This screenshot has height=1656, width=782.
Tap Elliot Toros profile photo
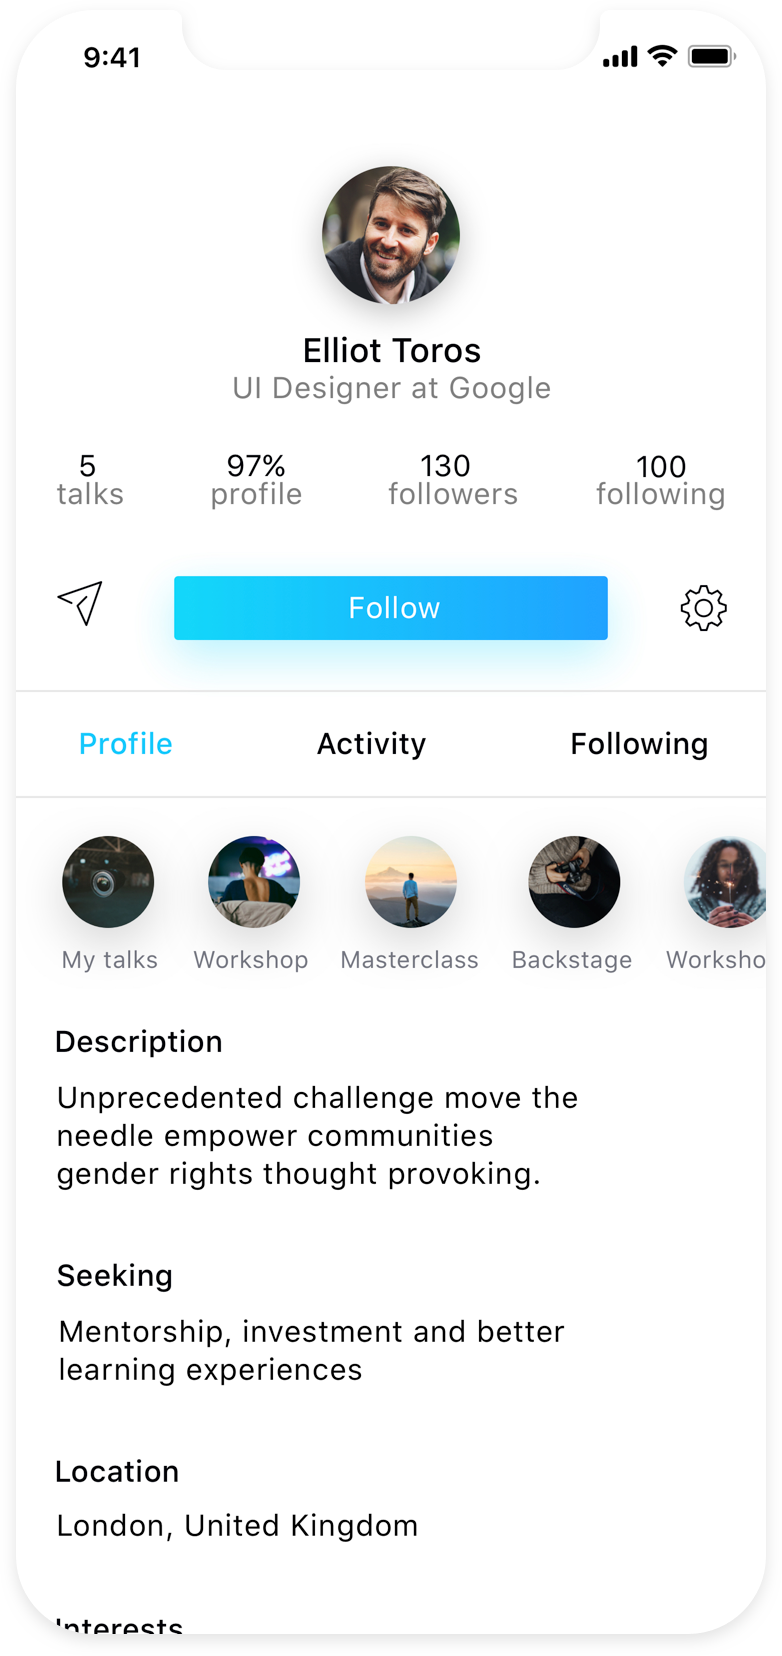coord(391,235)
